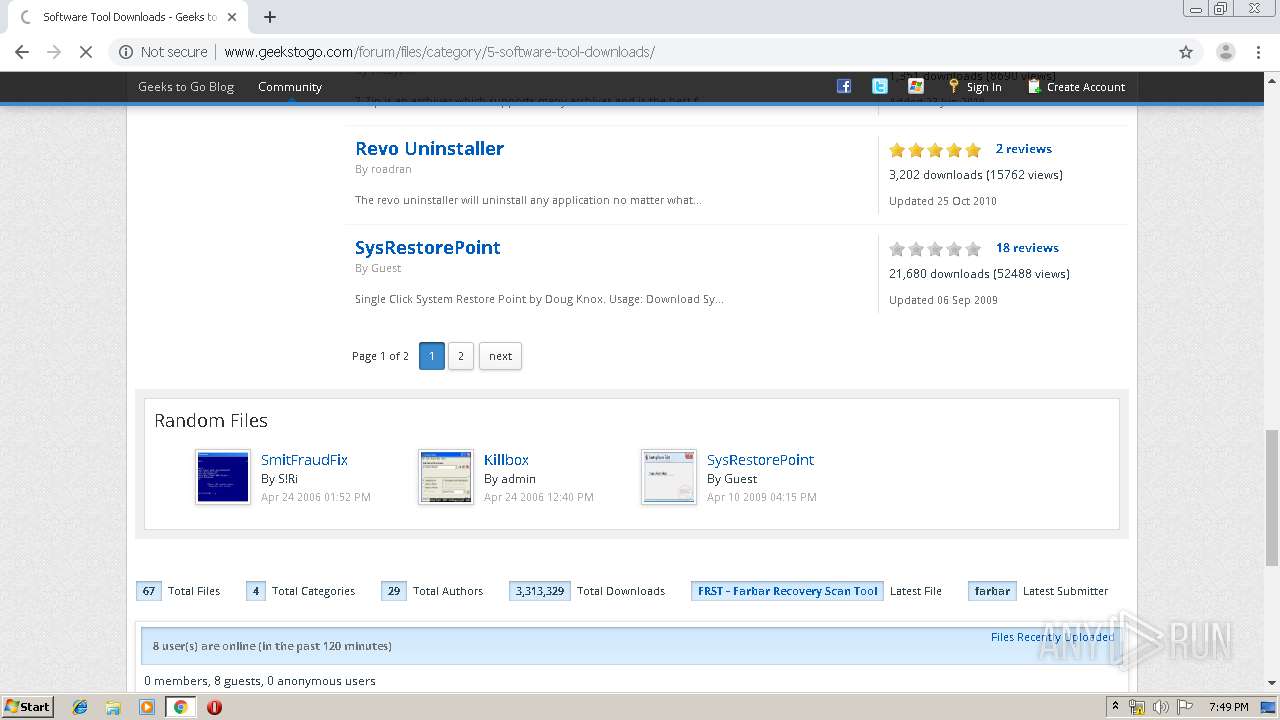Screen dimensions: 1280x720
Task: Open the red Opera icon in taskbar
Action: click(214, 707)
